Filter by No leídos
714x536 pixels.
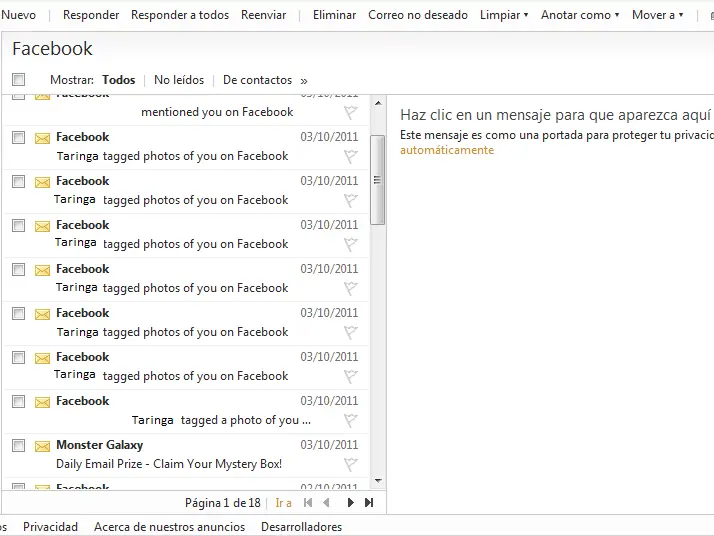coord(179,80)
